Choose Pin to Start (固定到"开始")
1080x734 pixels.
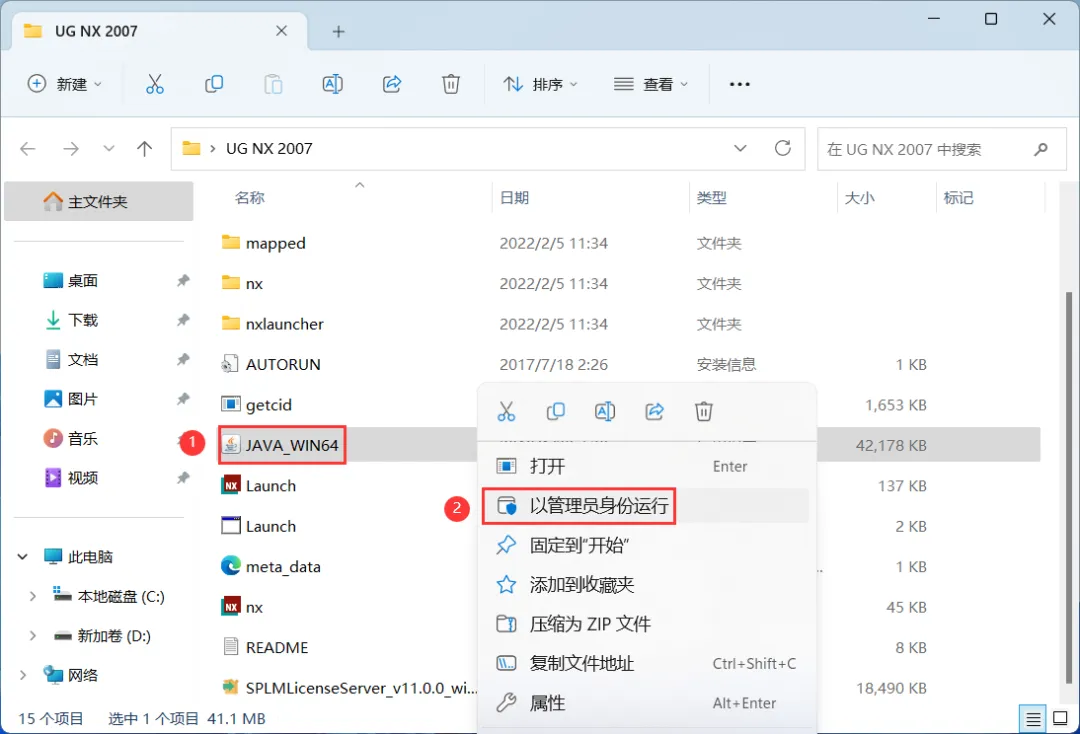[x=645, y=545]
